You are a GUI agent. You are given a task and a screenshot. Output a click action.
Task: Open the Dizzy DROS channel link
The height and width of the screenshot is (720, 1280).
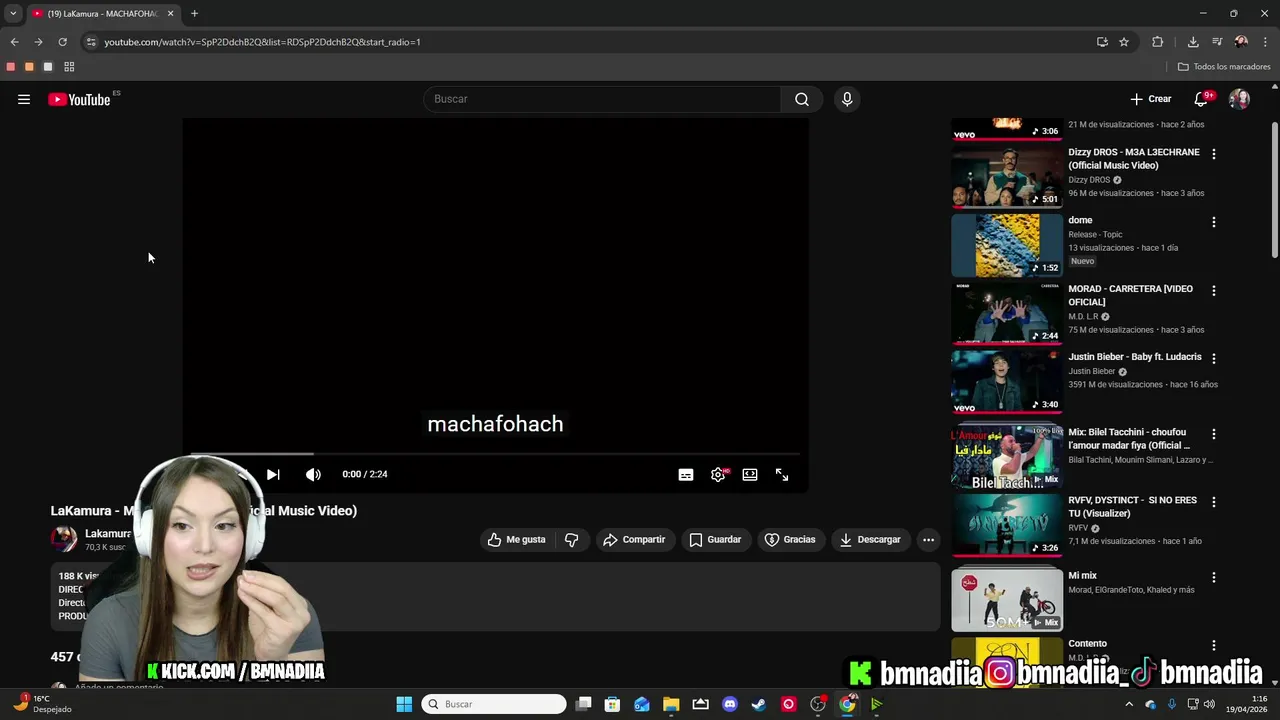pos(1089,180)
